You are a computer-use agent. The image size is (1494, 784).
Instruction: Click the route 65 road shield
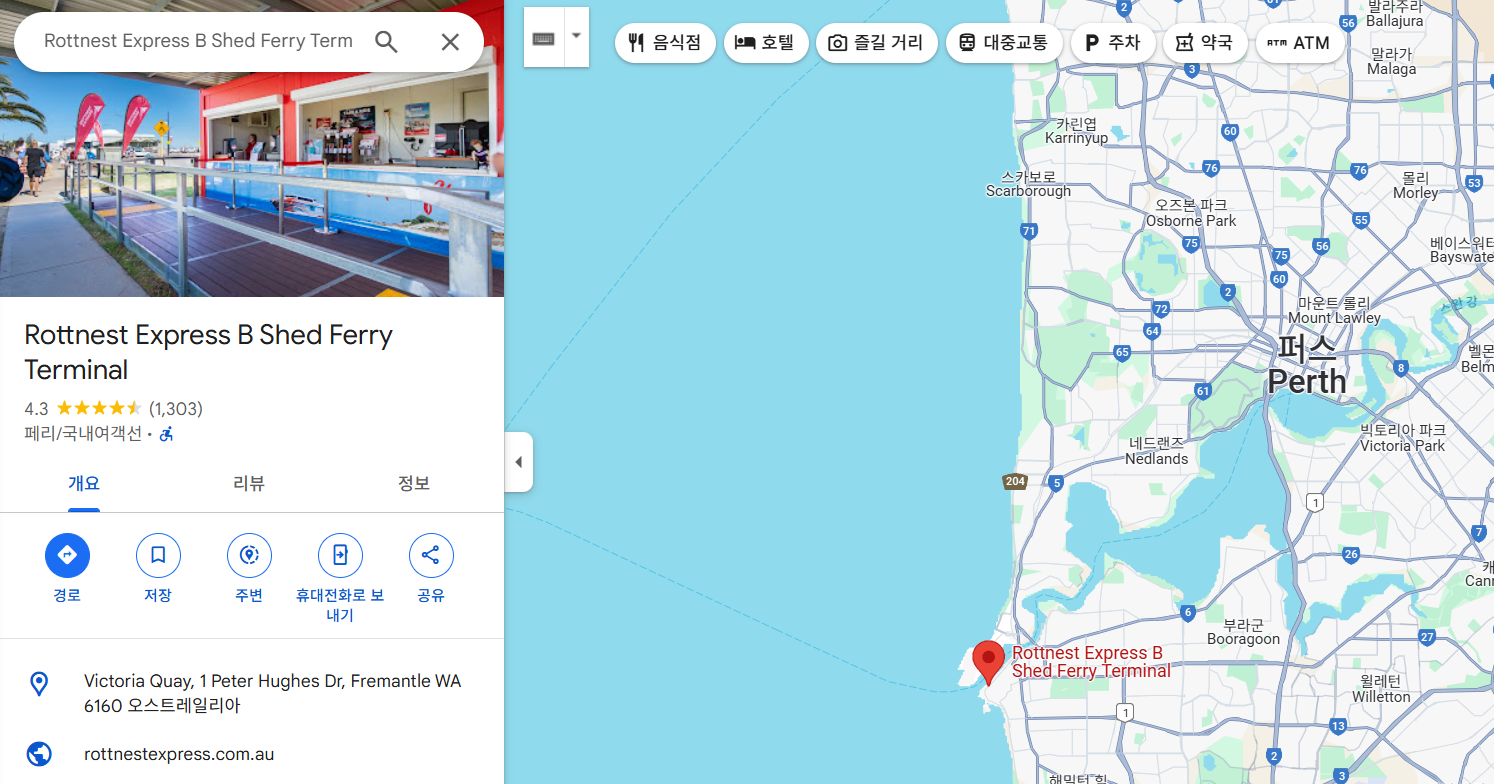[x=1122, y=352]
